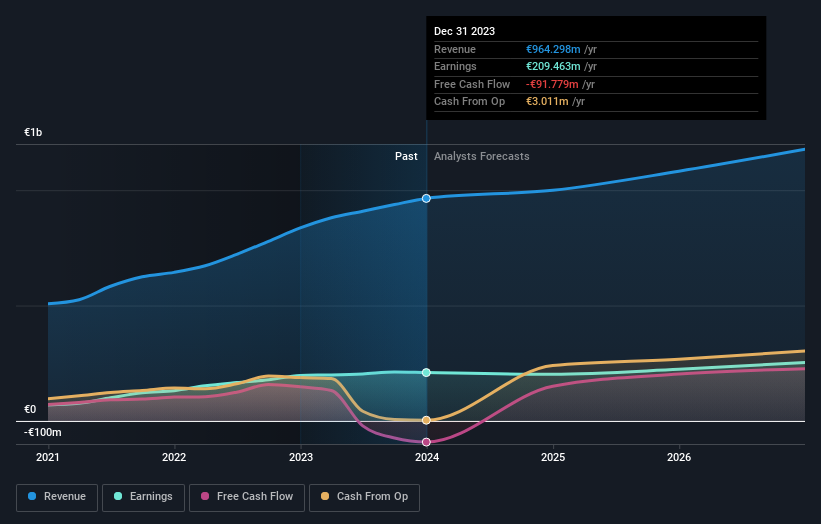Click the 2024 x-axis label

tap(427, 458)
